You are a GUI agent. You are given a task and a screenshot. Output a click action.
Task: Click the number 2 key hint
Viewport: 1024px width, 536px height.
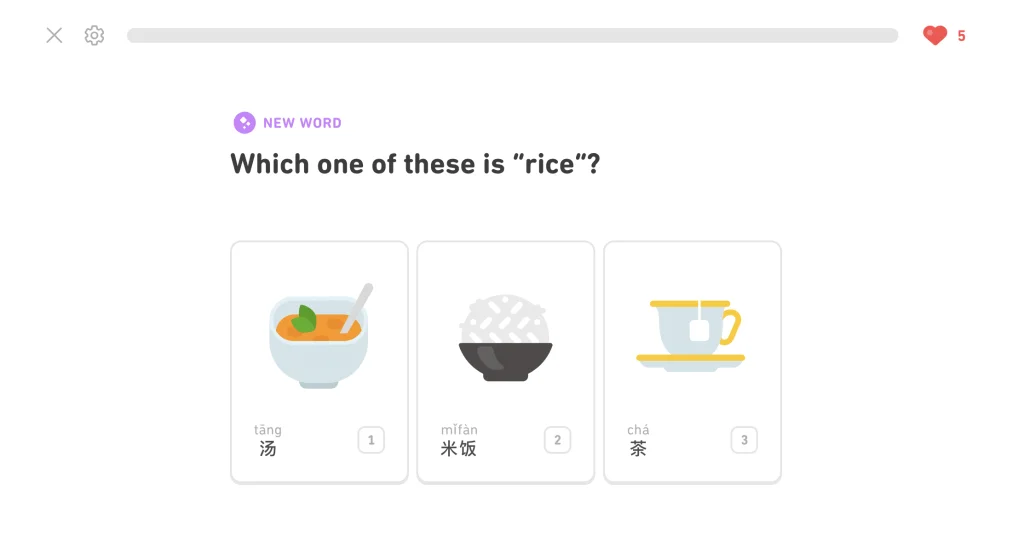(557, 440)
